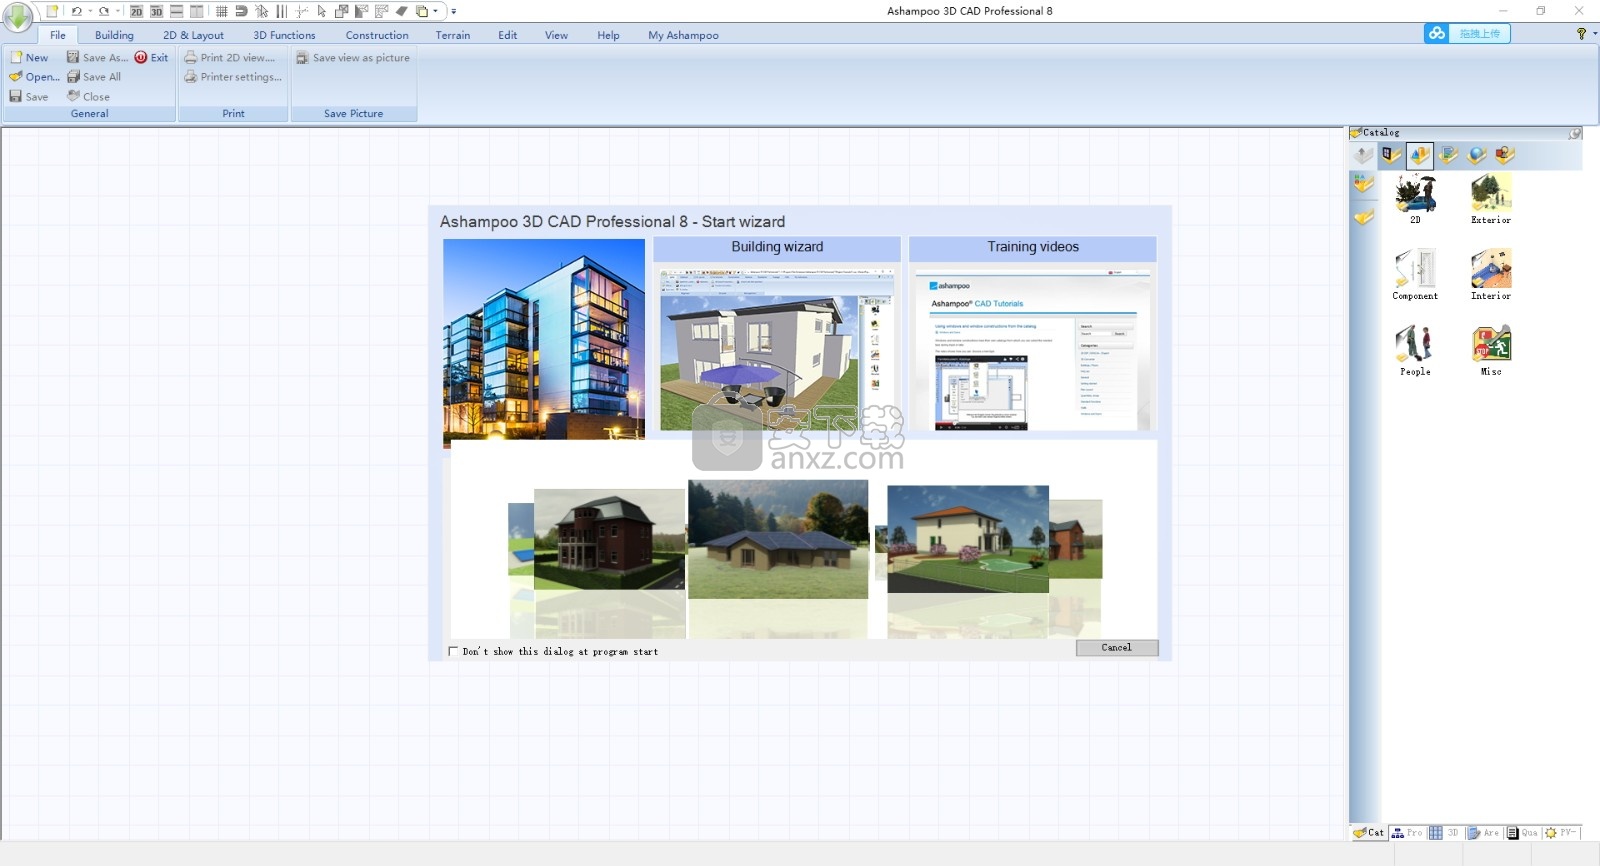The height and width of the screenshot is (866, 1600).
Task: Click the help question mark icon
Action: coord(1581,34)
